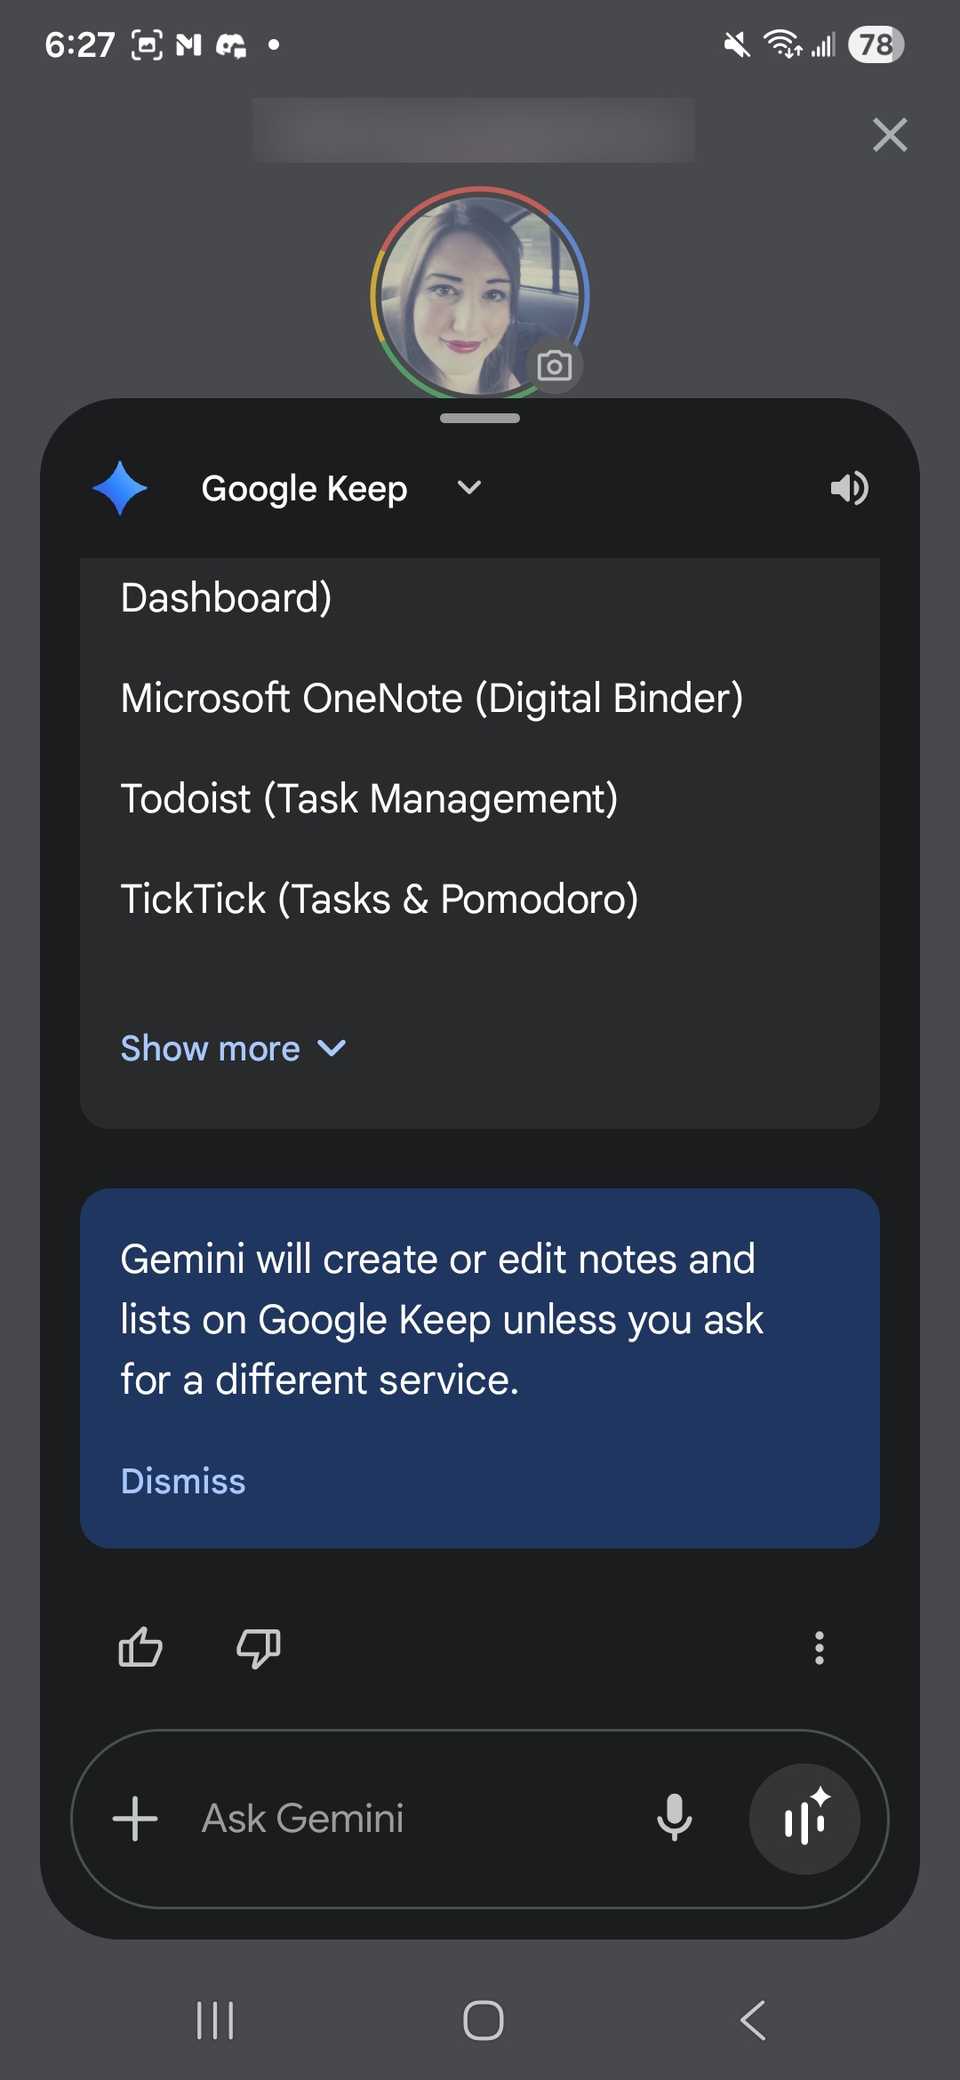The width and height of the screenshot is (960, 2080).
Task: Launch Gemini Live with the waveform icon
Action: (x=805, y=1820)
